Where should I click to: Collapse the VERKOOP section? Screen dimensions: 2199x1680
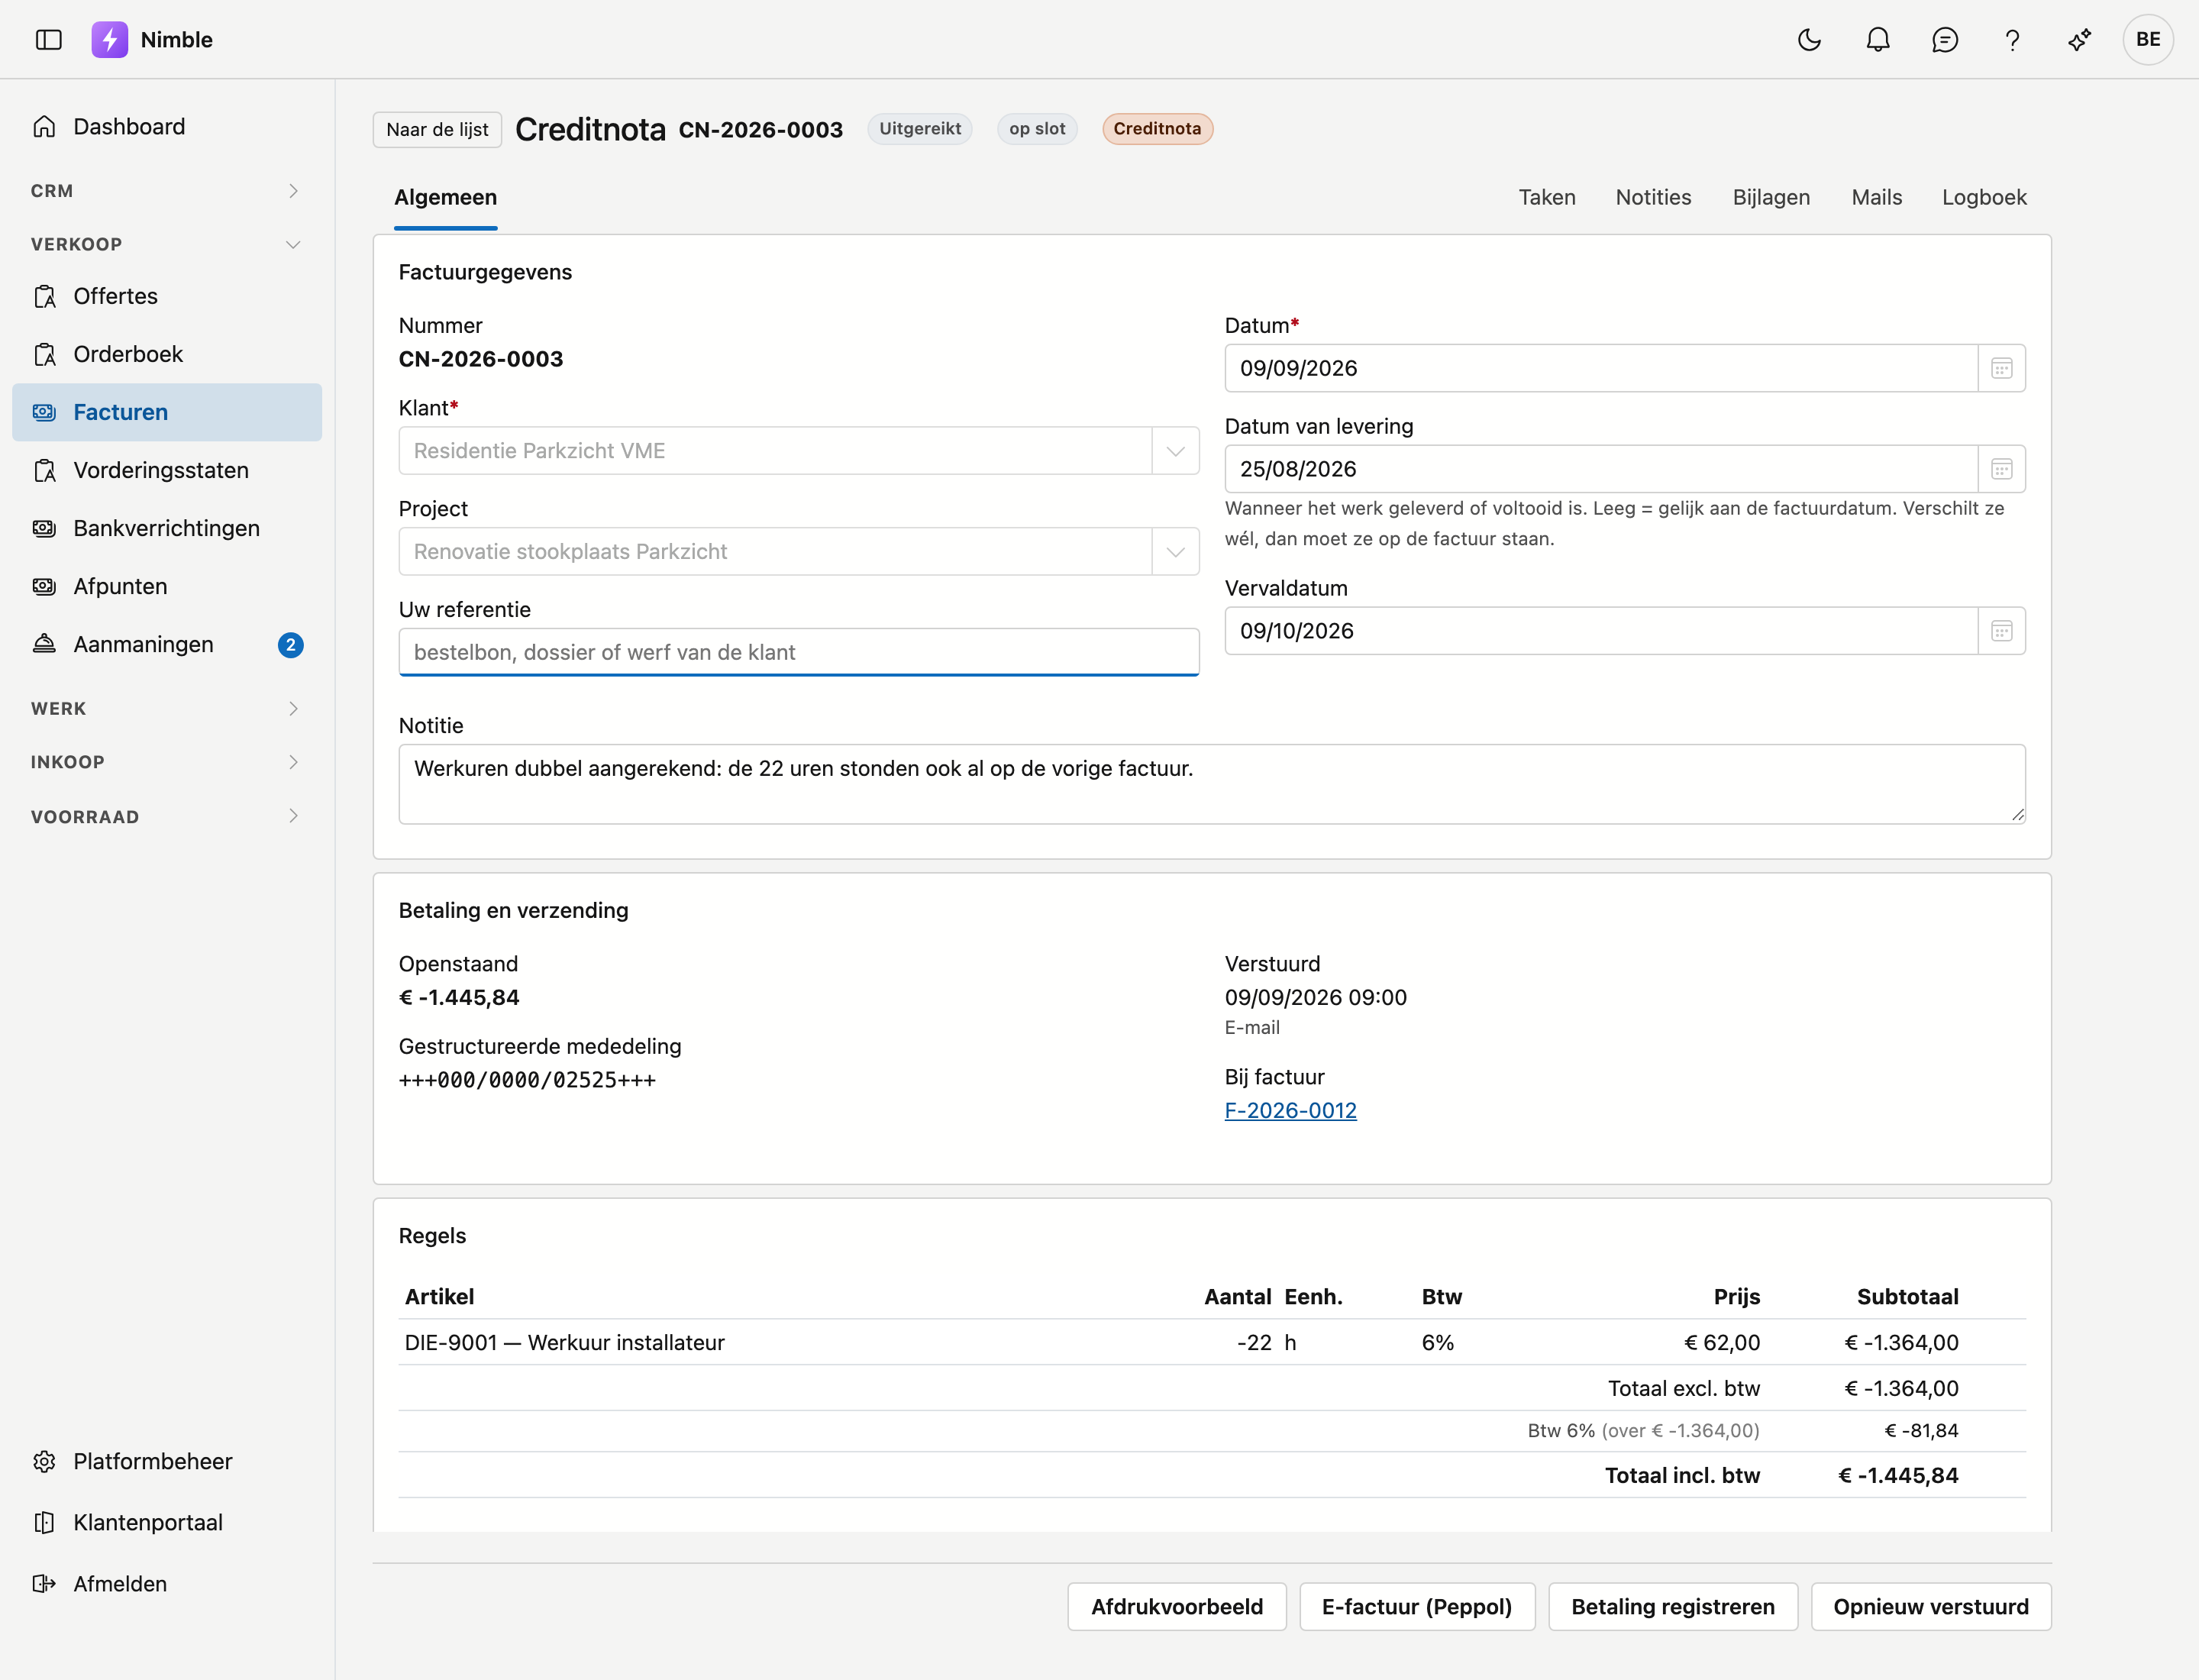click(x=167, y=244)
